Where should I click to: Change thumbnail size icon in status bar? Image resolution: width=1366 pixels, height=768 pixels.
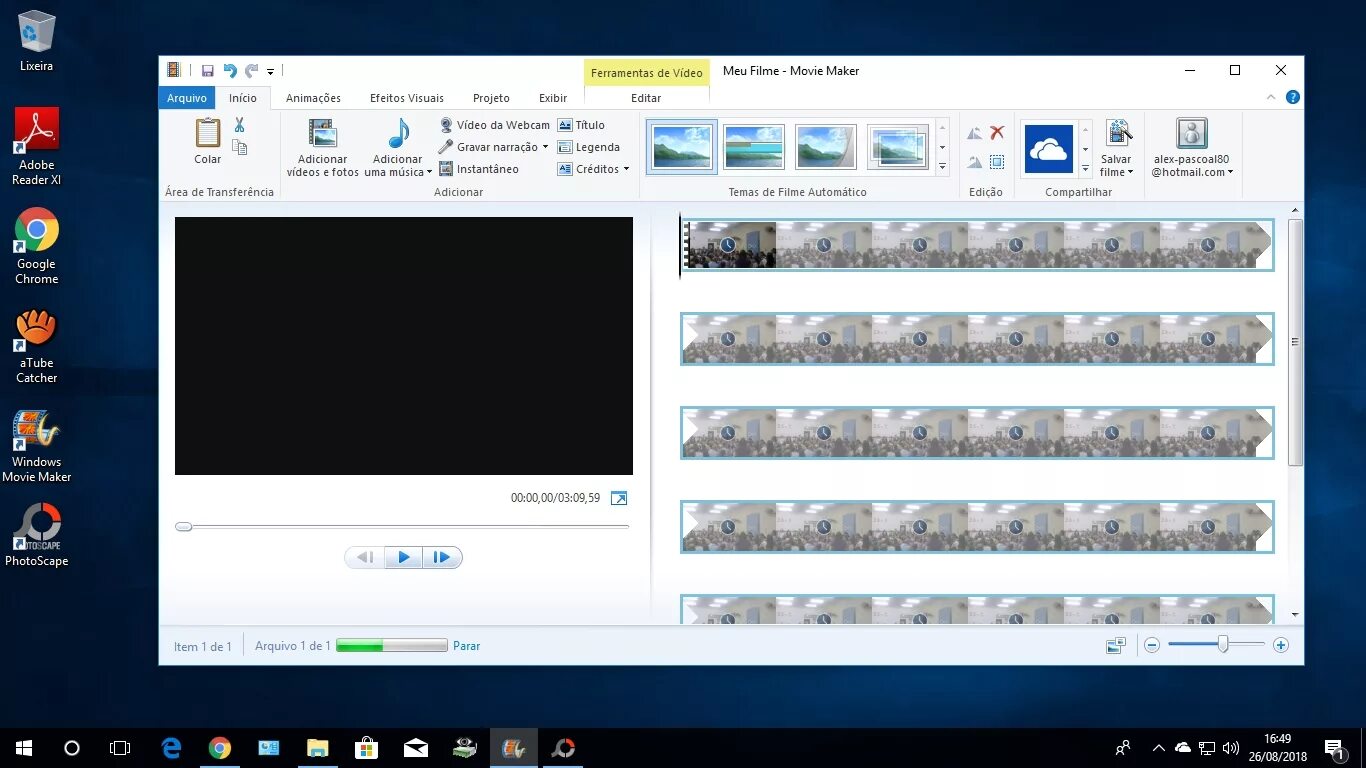click(1116, 646)
